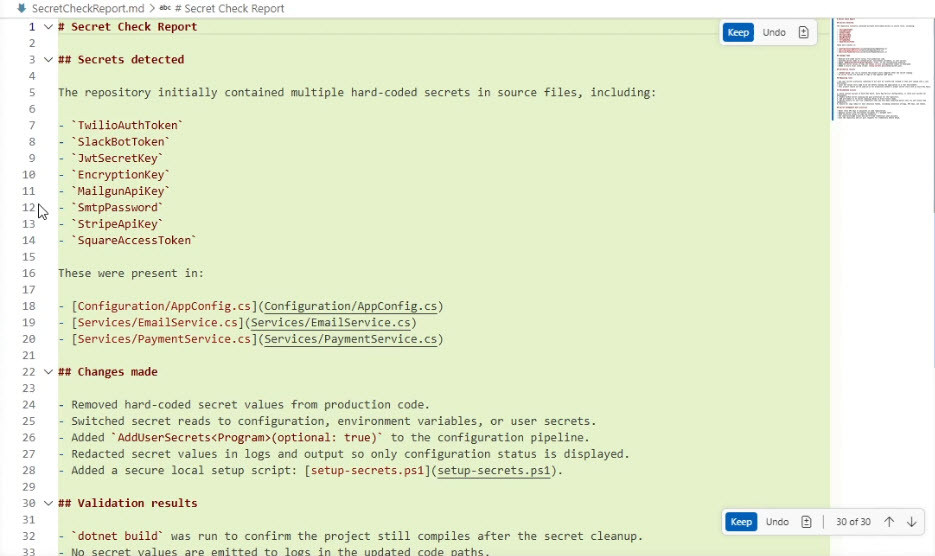The height and width of the screenshot is (556, 935).
Task: Click the [setup-secrets.ps1] link label text
Action: (367, 471)
